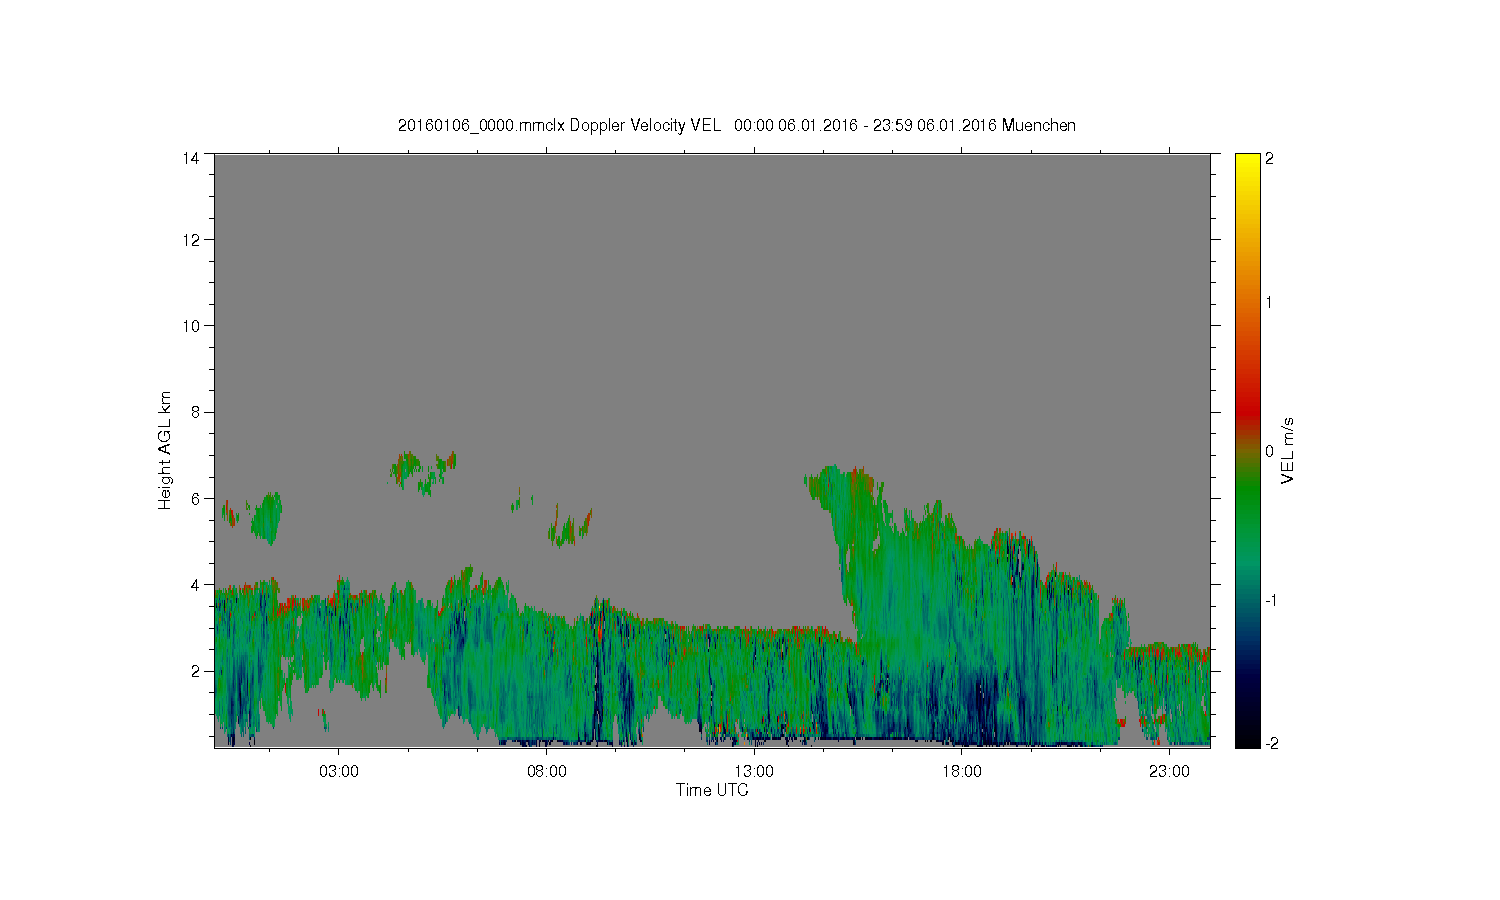
Task: Click the 'Time UTC' axis label
Action: coord(712,790)
